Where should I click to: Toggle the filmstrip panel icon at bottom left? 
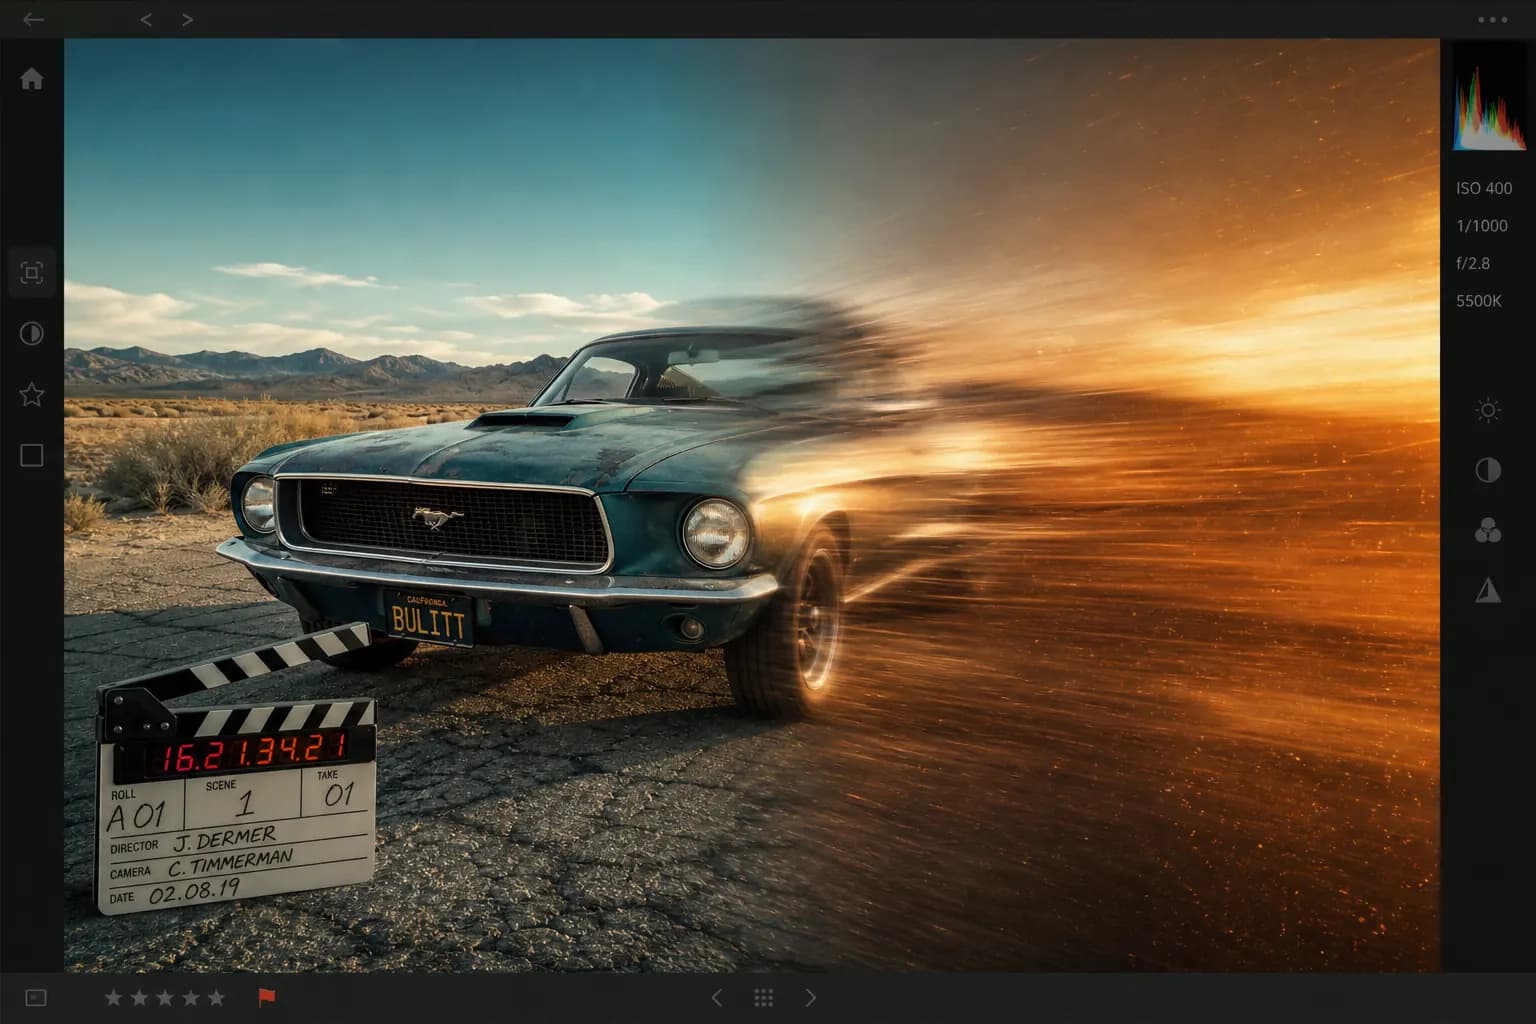36,997
